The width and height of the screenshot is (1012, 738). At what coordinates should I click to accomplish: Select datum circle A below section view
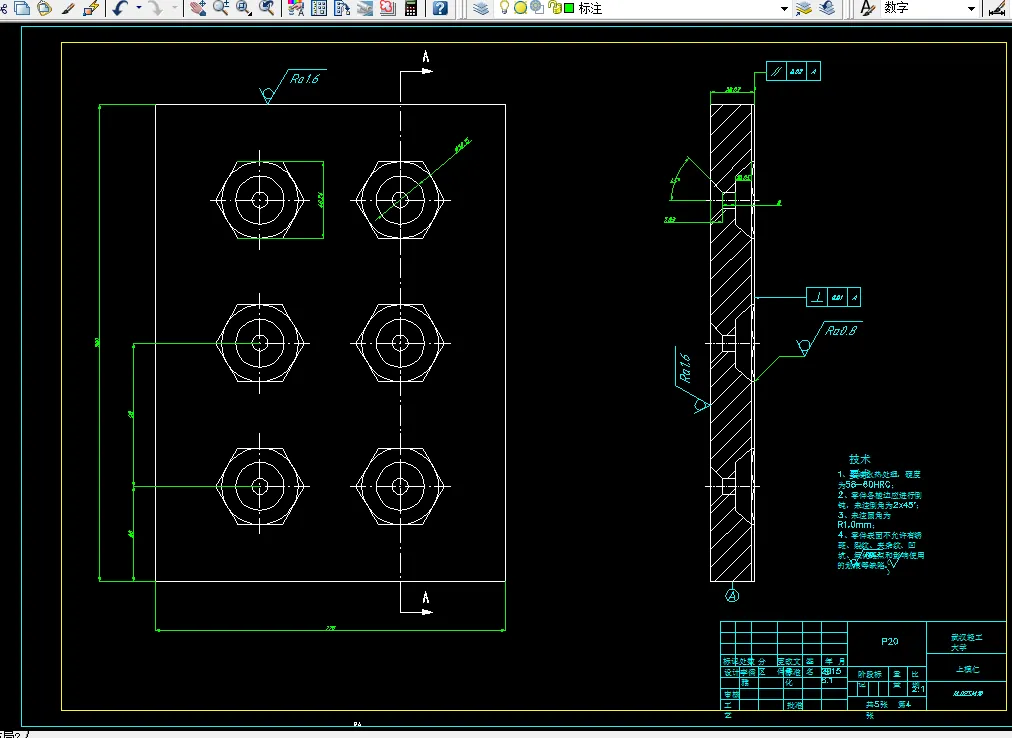(x=732, y=595)
